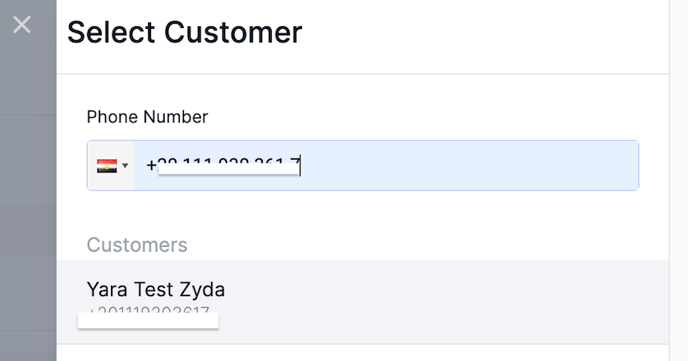Click the masked digits in the phone field

228,166
